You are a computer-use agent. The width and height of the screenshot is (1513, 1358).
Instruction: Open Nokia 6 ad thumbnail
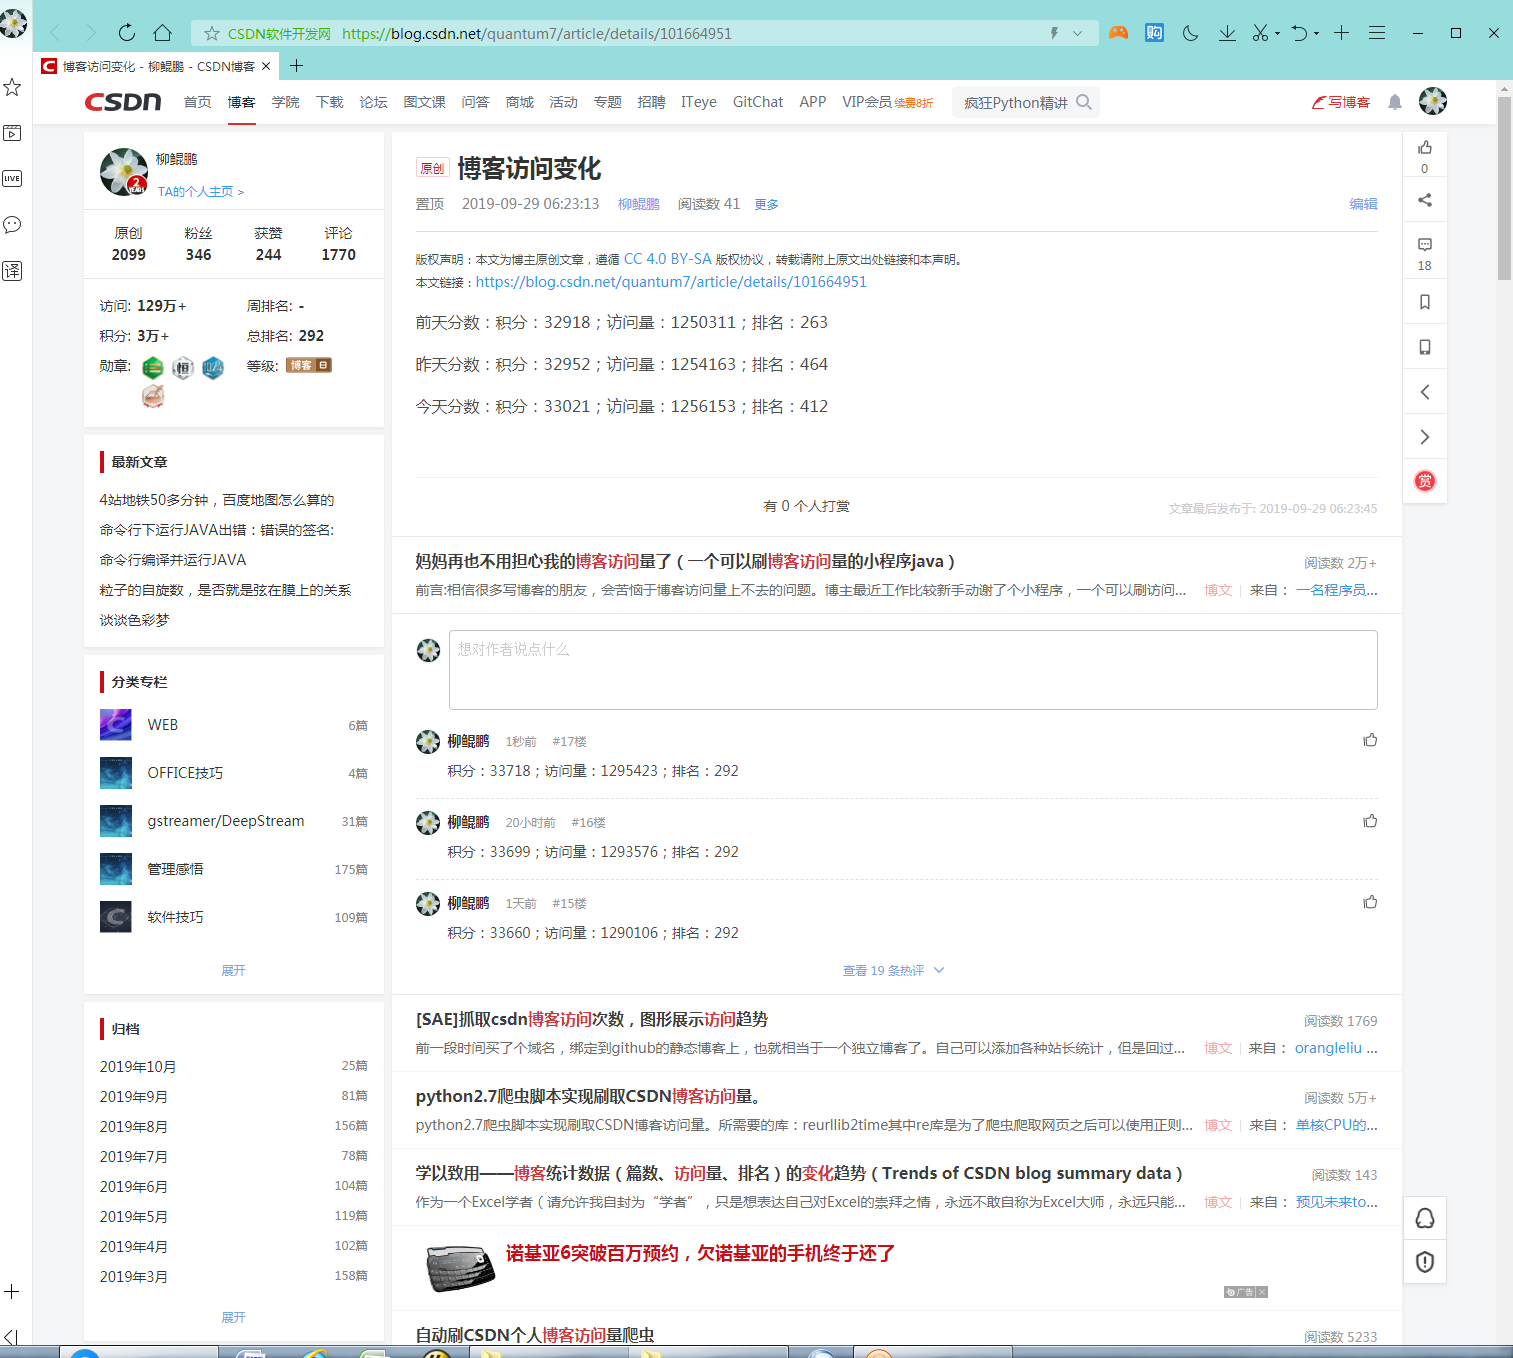[460, 1268]
